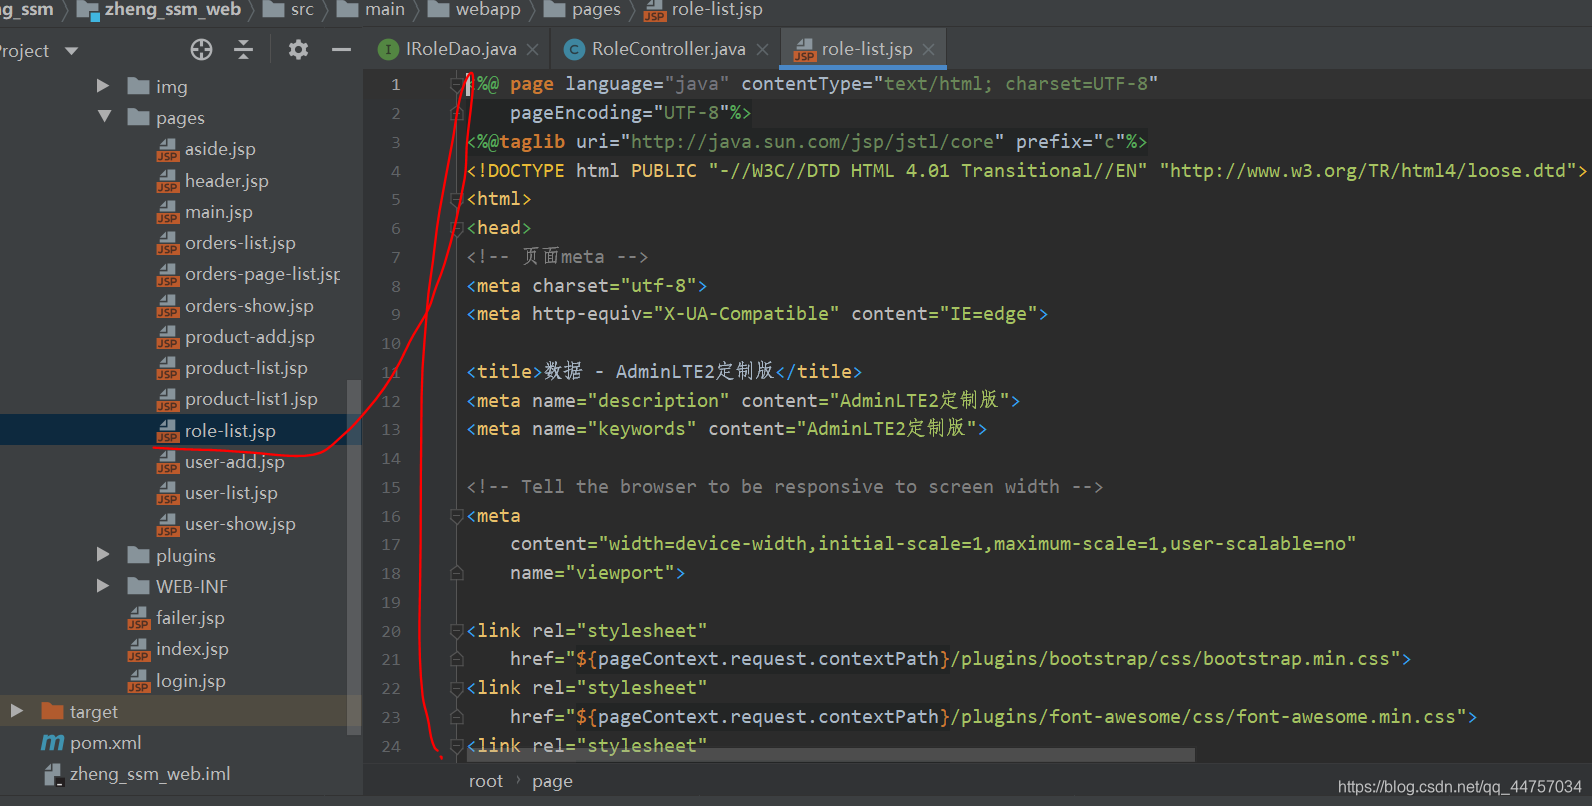The height and width of the screenshot is (806, 1592).
Task: Click the pages folder icon in tree
Action: (x=139, y=117)
